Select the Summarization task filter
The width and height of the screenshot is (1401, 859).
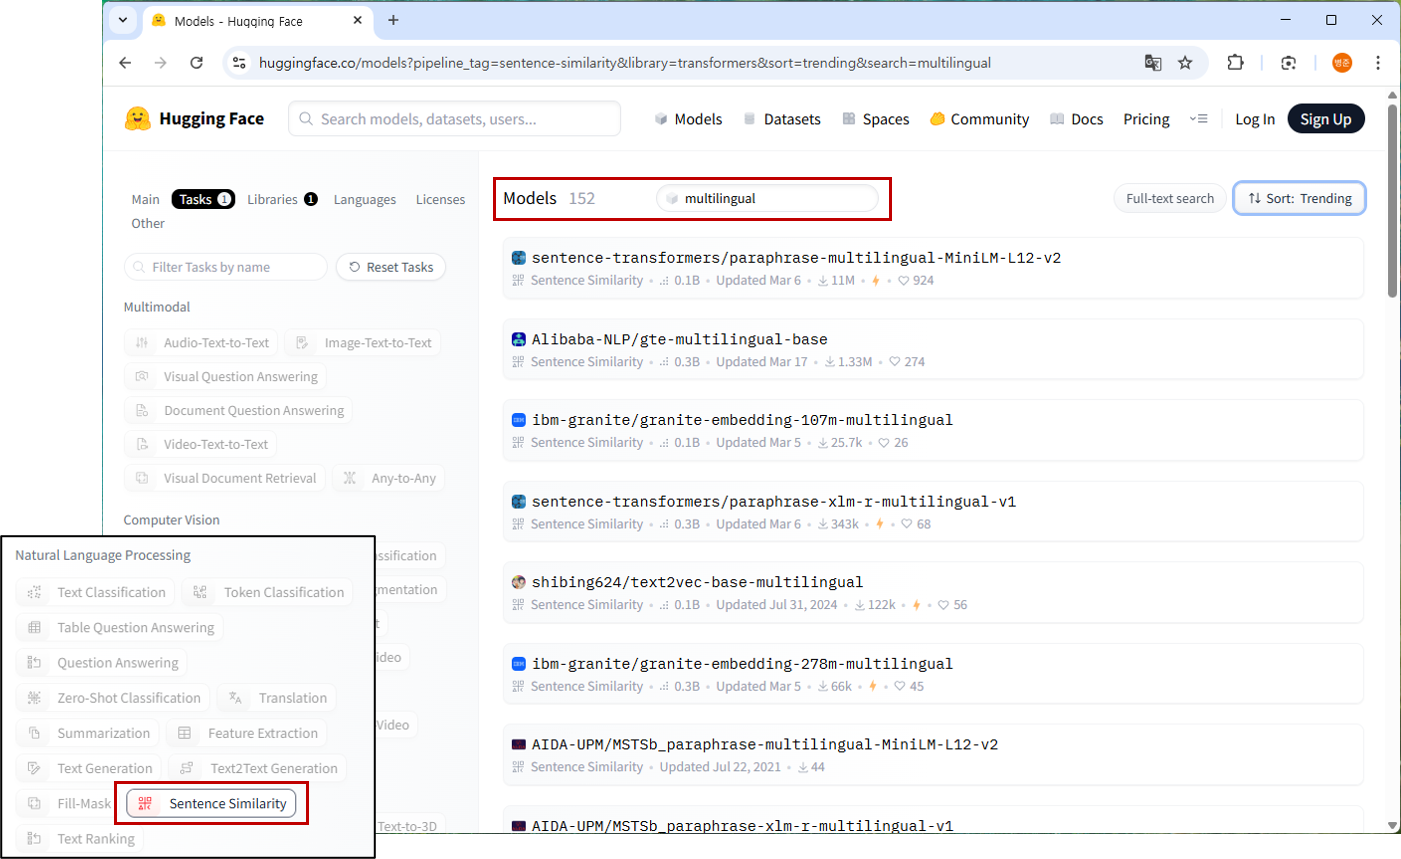tap(88, 733)
